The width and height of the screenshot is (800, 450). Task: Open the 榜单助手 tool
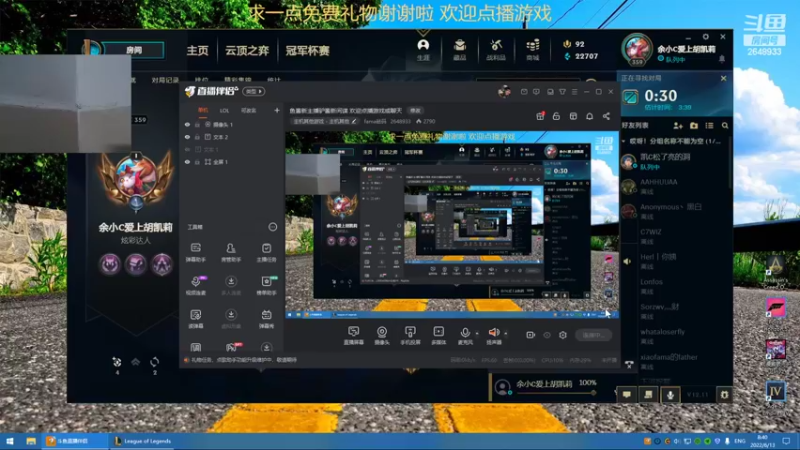point(266,285)
